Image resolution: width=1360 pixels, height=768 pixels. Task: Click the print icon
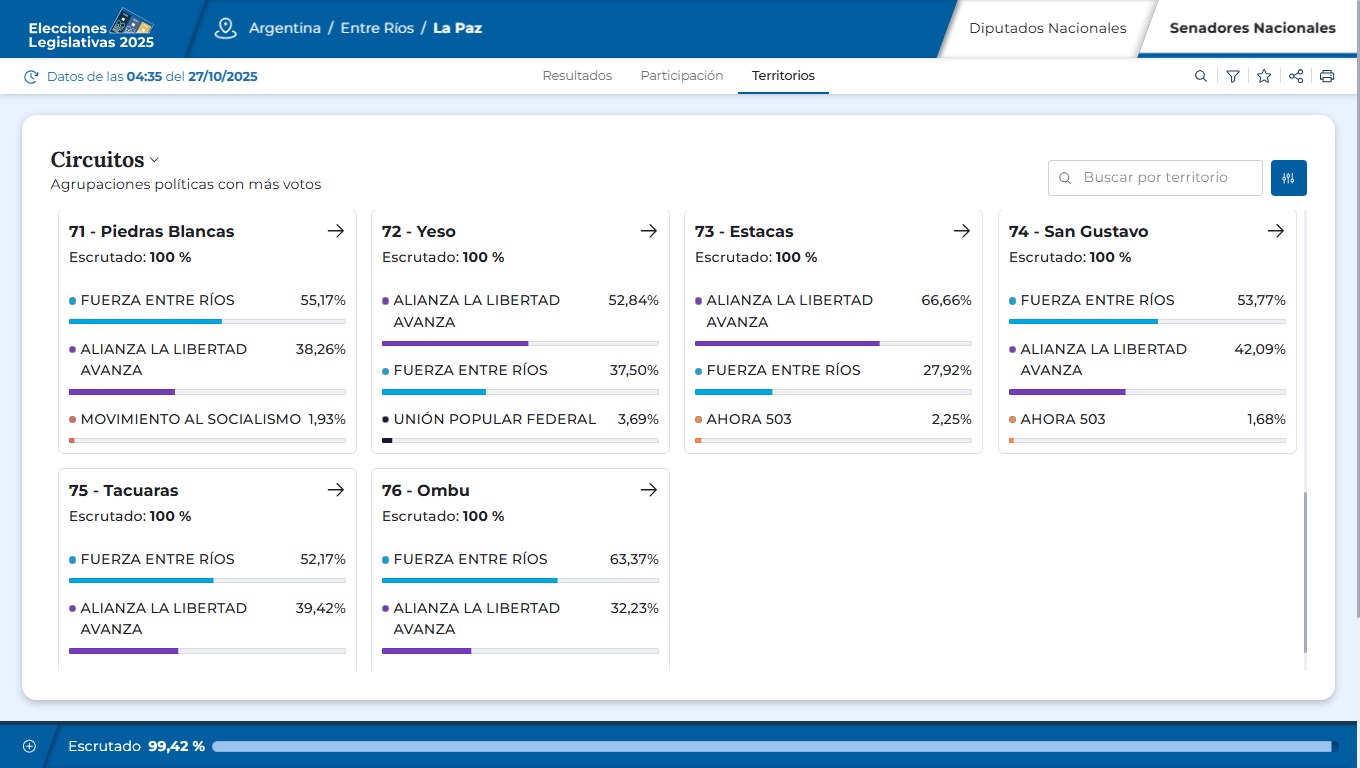point(1327,76)
